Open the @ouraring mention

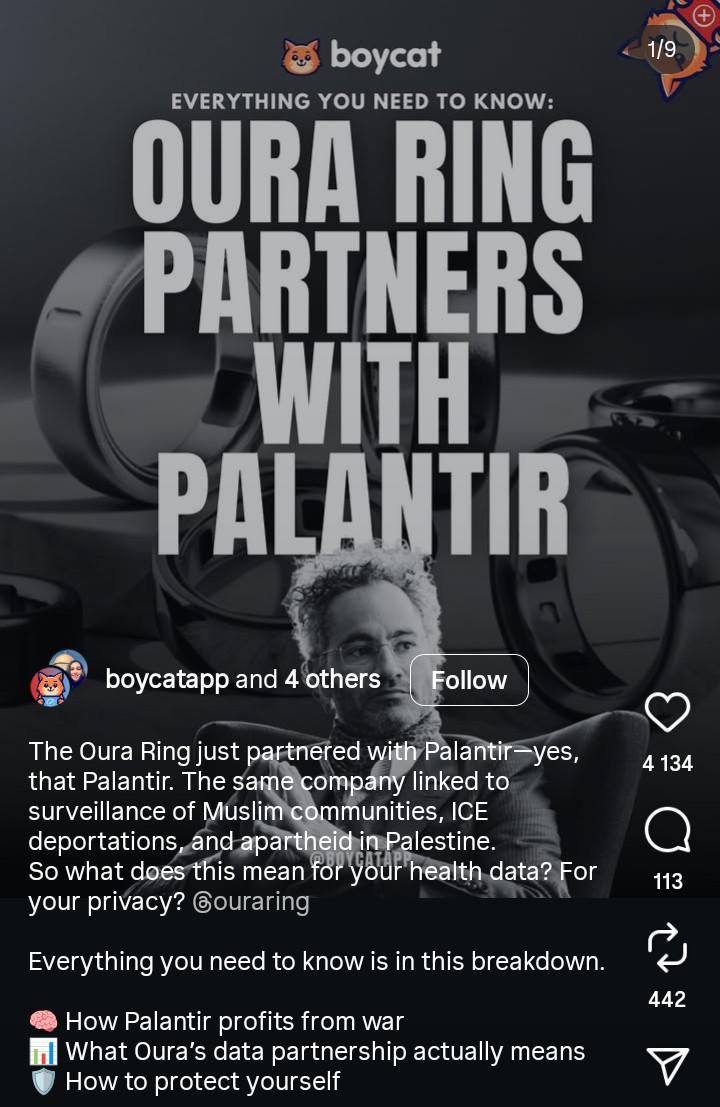click(x=251, y=902)
